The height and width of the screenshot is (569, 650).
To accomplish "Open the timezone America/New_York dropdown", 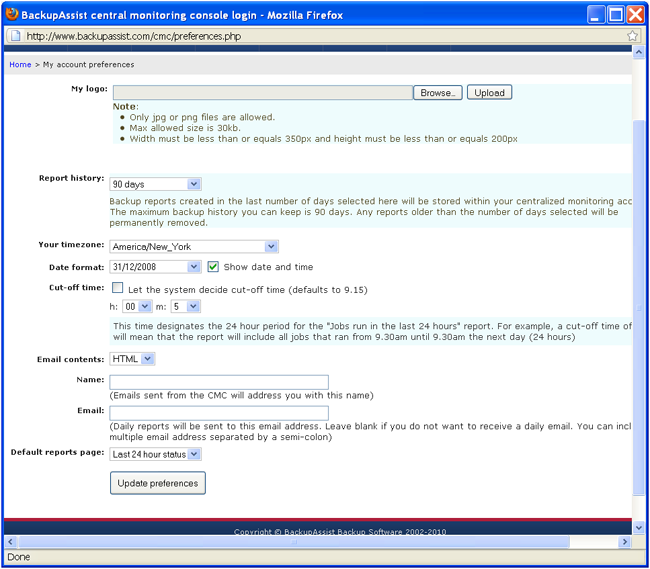I will [x=194, y=247].
